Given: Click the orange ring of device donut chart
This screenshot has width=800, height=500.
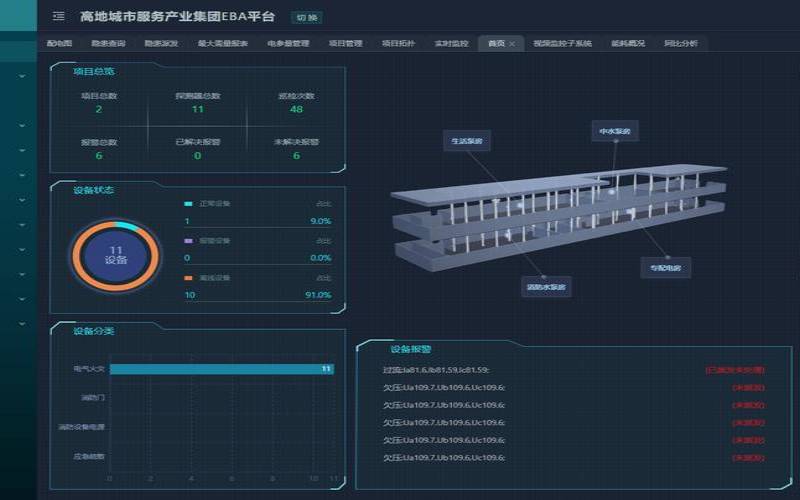Looking at the screenshot, I should 116,287.
